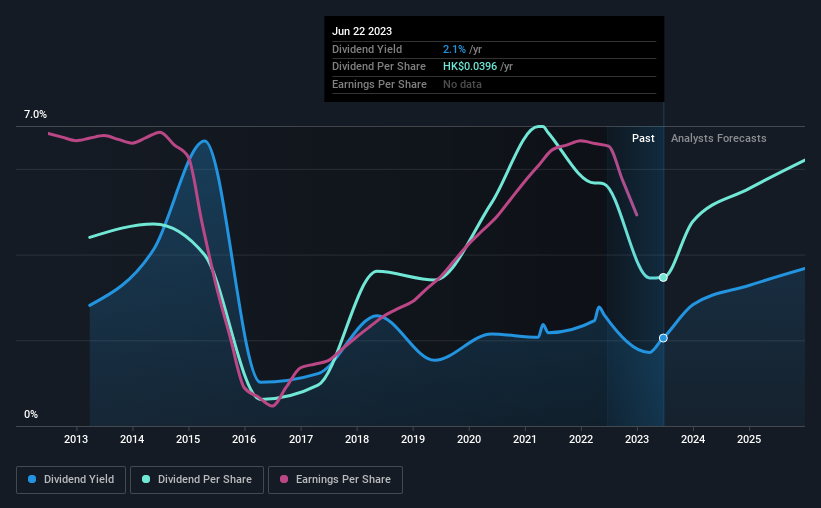Click the 2024 x-axis label
Viewport: 821px width, 508px height.
693,439
